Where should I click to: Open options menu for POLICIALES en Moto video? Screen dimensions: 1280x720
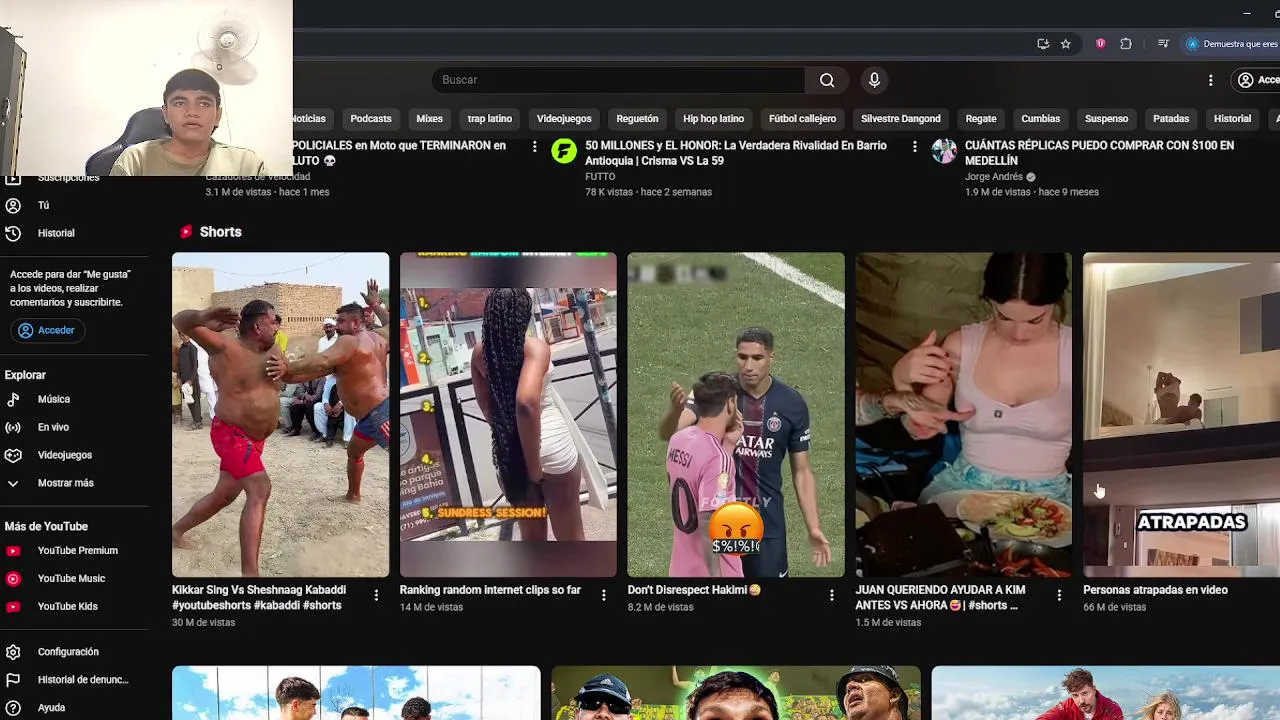tap(534, 147)
